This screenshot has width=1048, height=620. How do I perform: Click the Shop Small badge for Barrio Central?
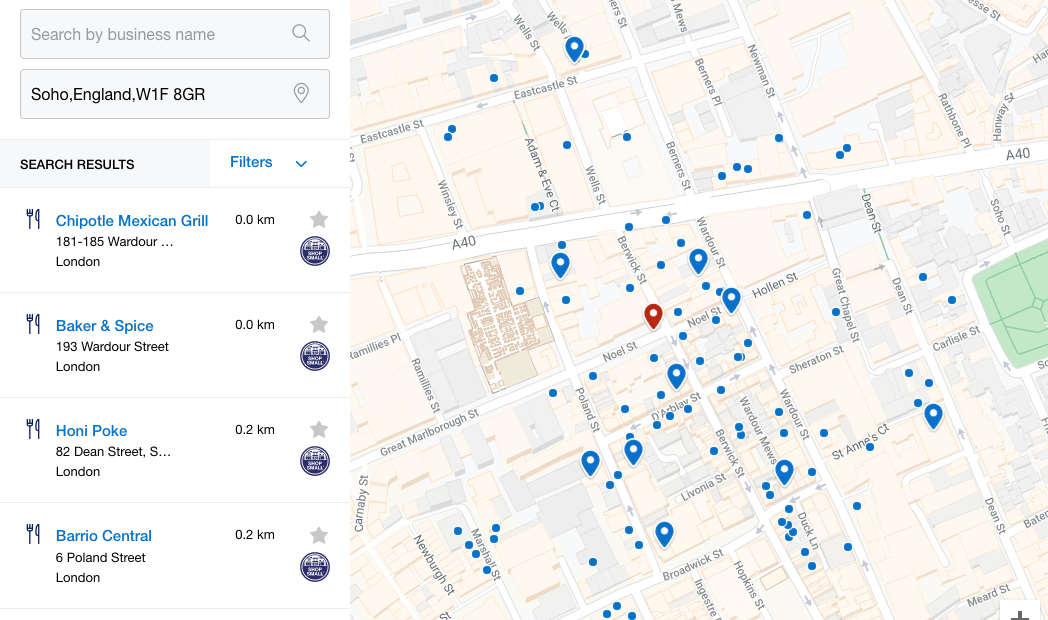click(x=315, y=567)
